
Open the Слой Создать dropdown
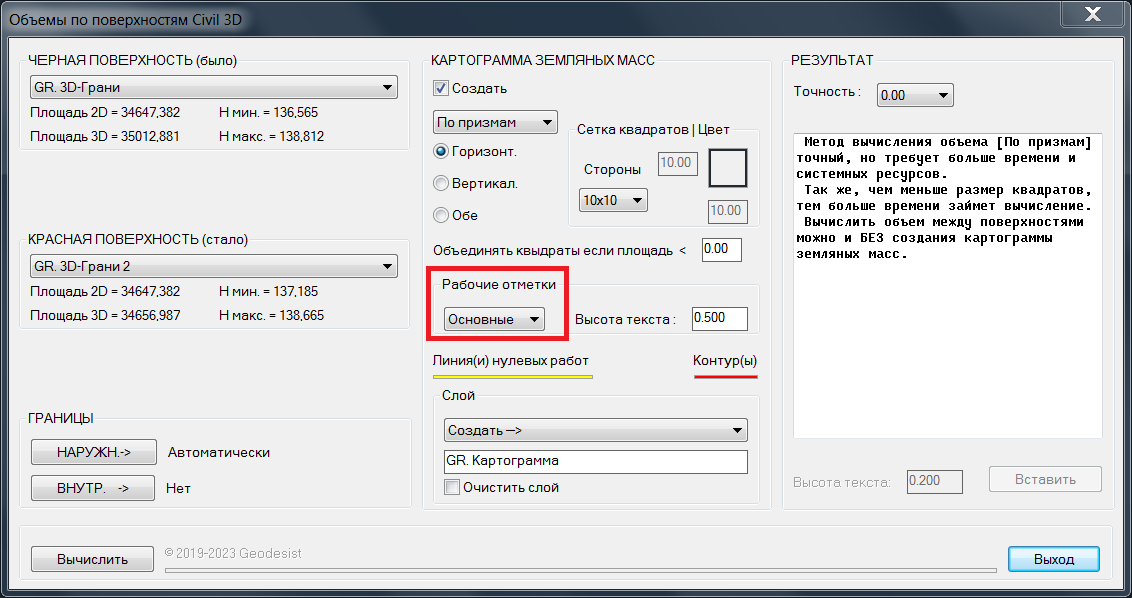[595, 430]
